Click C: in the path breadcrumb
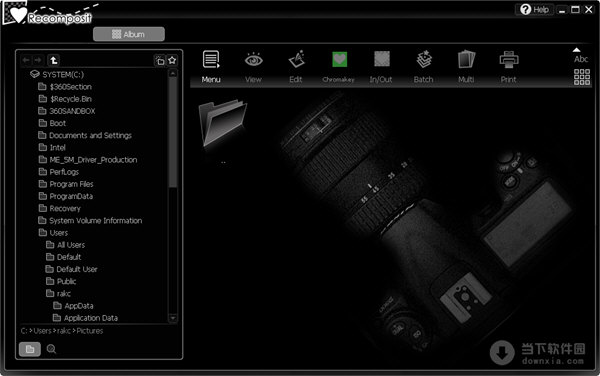Screen dimensions: 600x376 point(24,331)
